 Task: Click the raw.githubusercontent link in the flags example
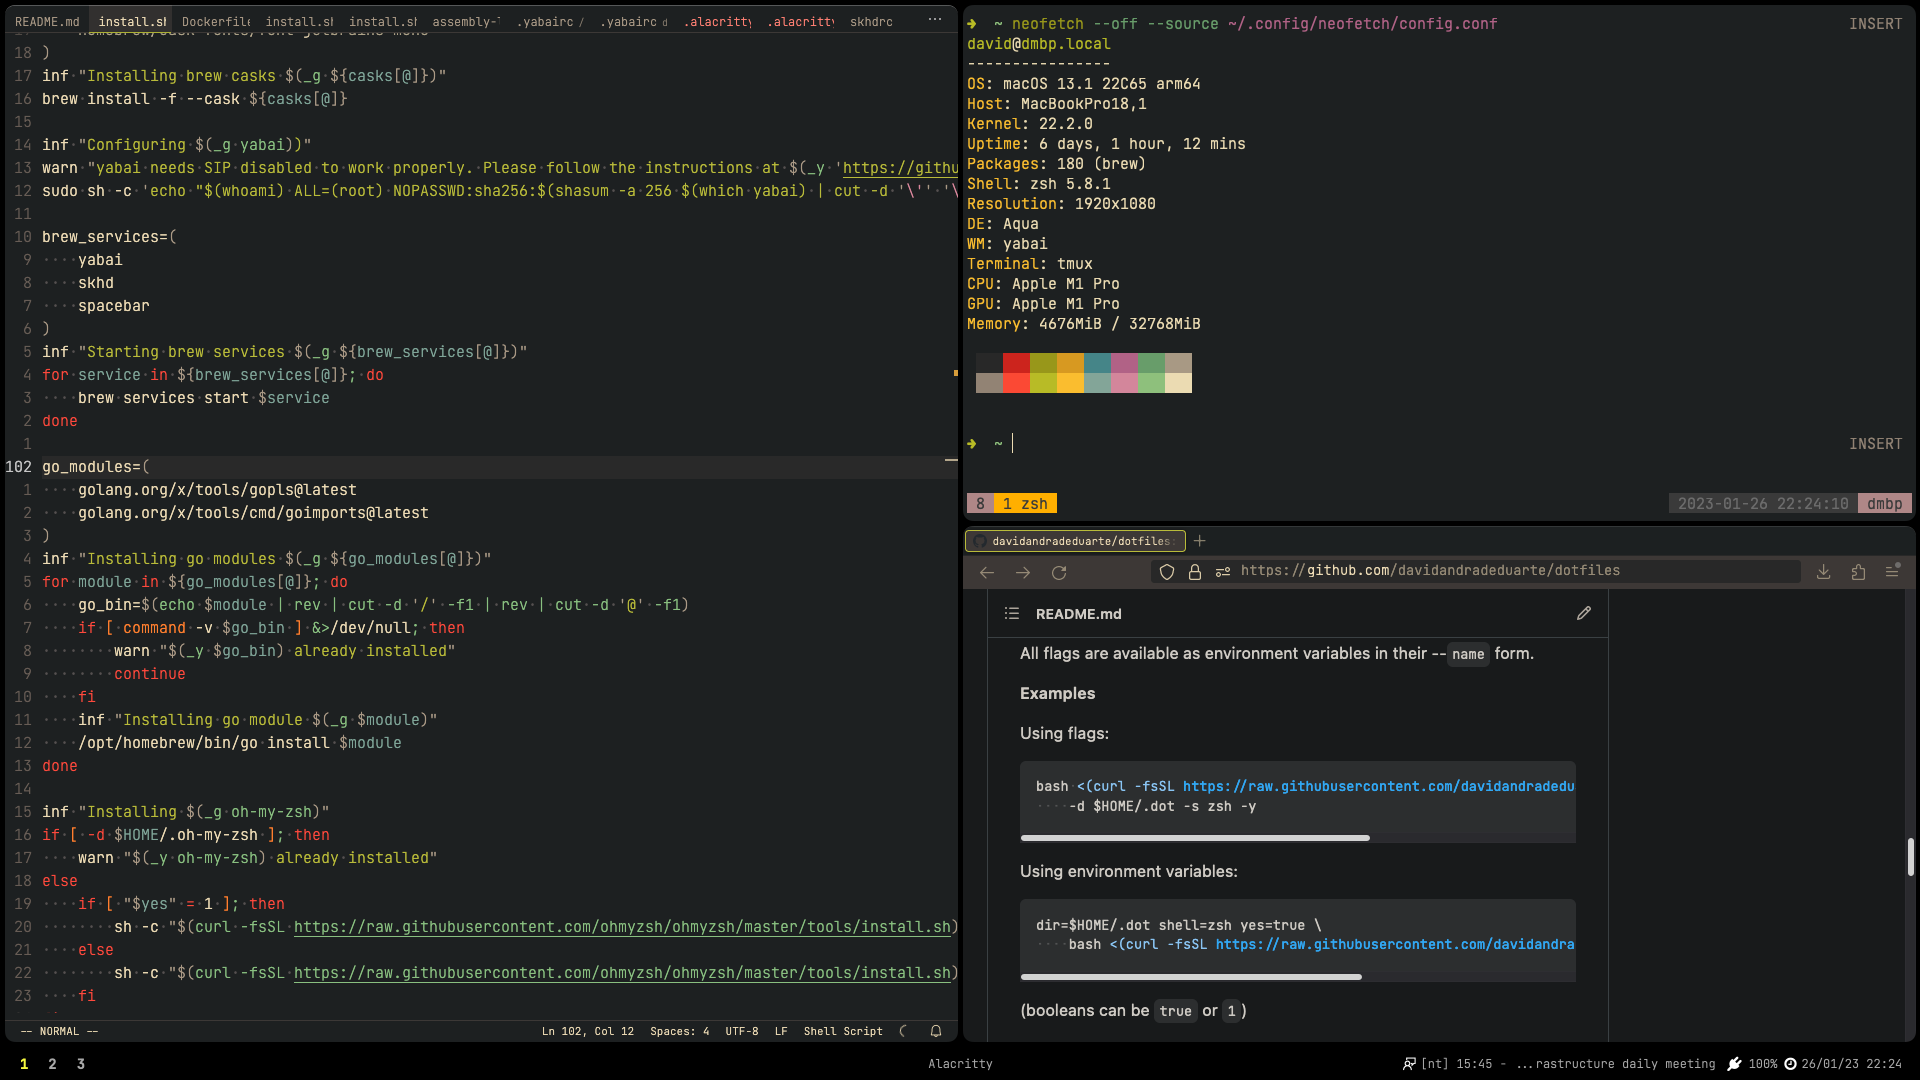click(1378, 786)
